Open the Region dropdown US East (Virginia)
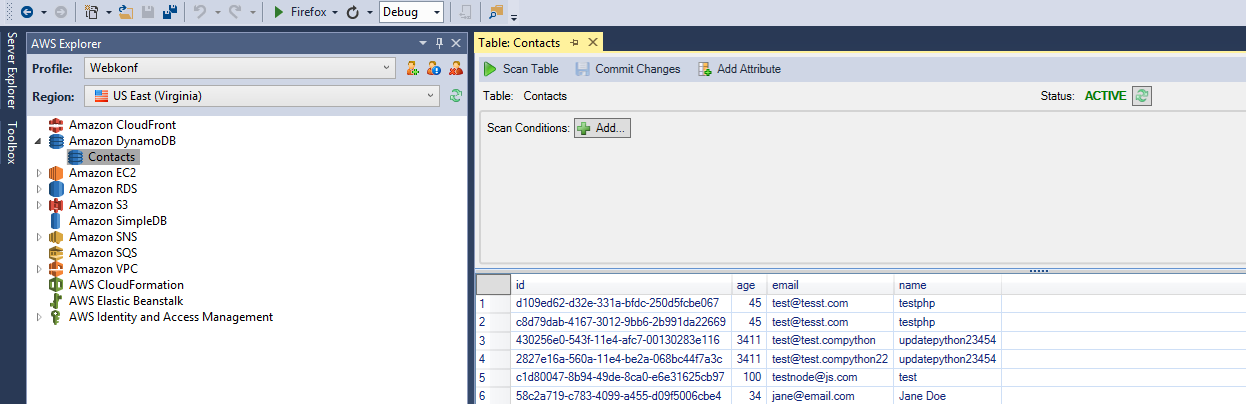1246x404 pixels. pos(261,96)
